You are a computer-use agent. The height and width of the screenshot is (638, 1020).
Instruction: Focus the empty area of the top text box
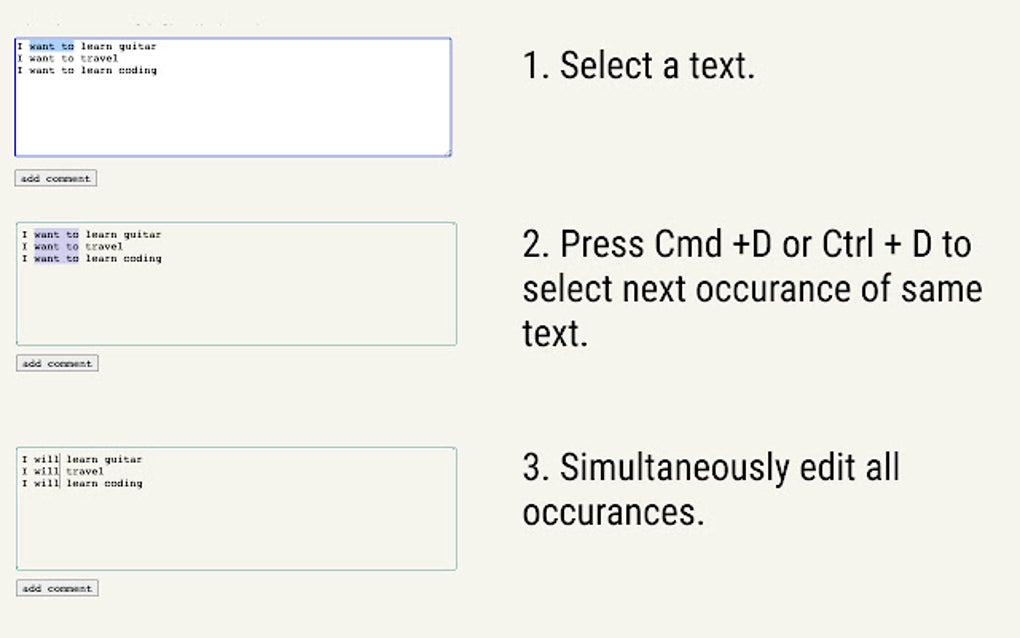click(232, 115)
